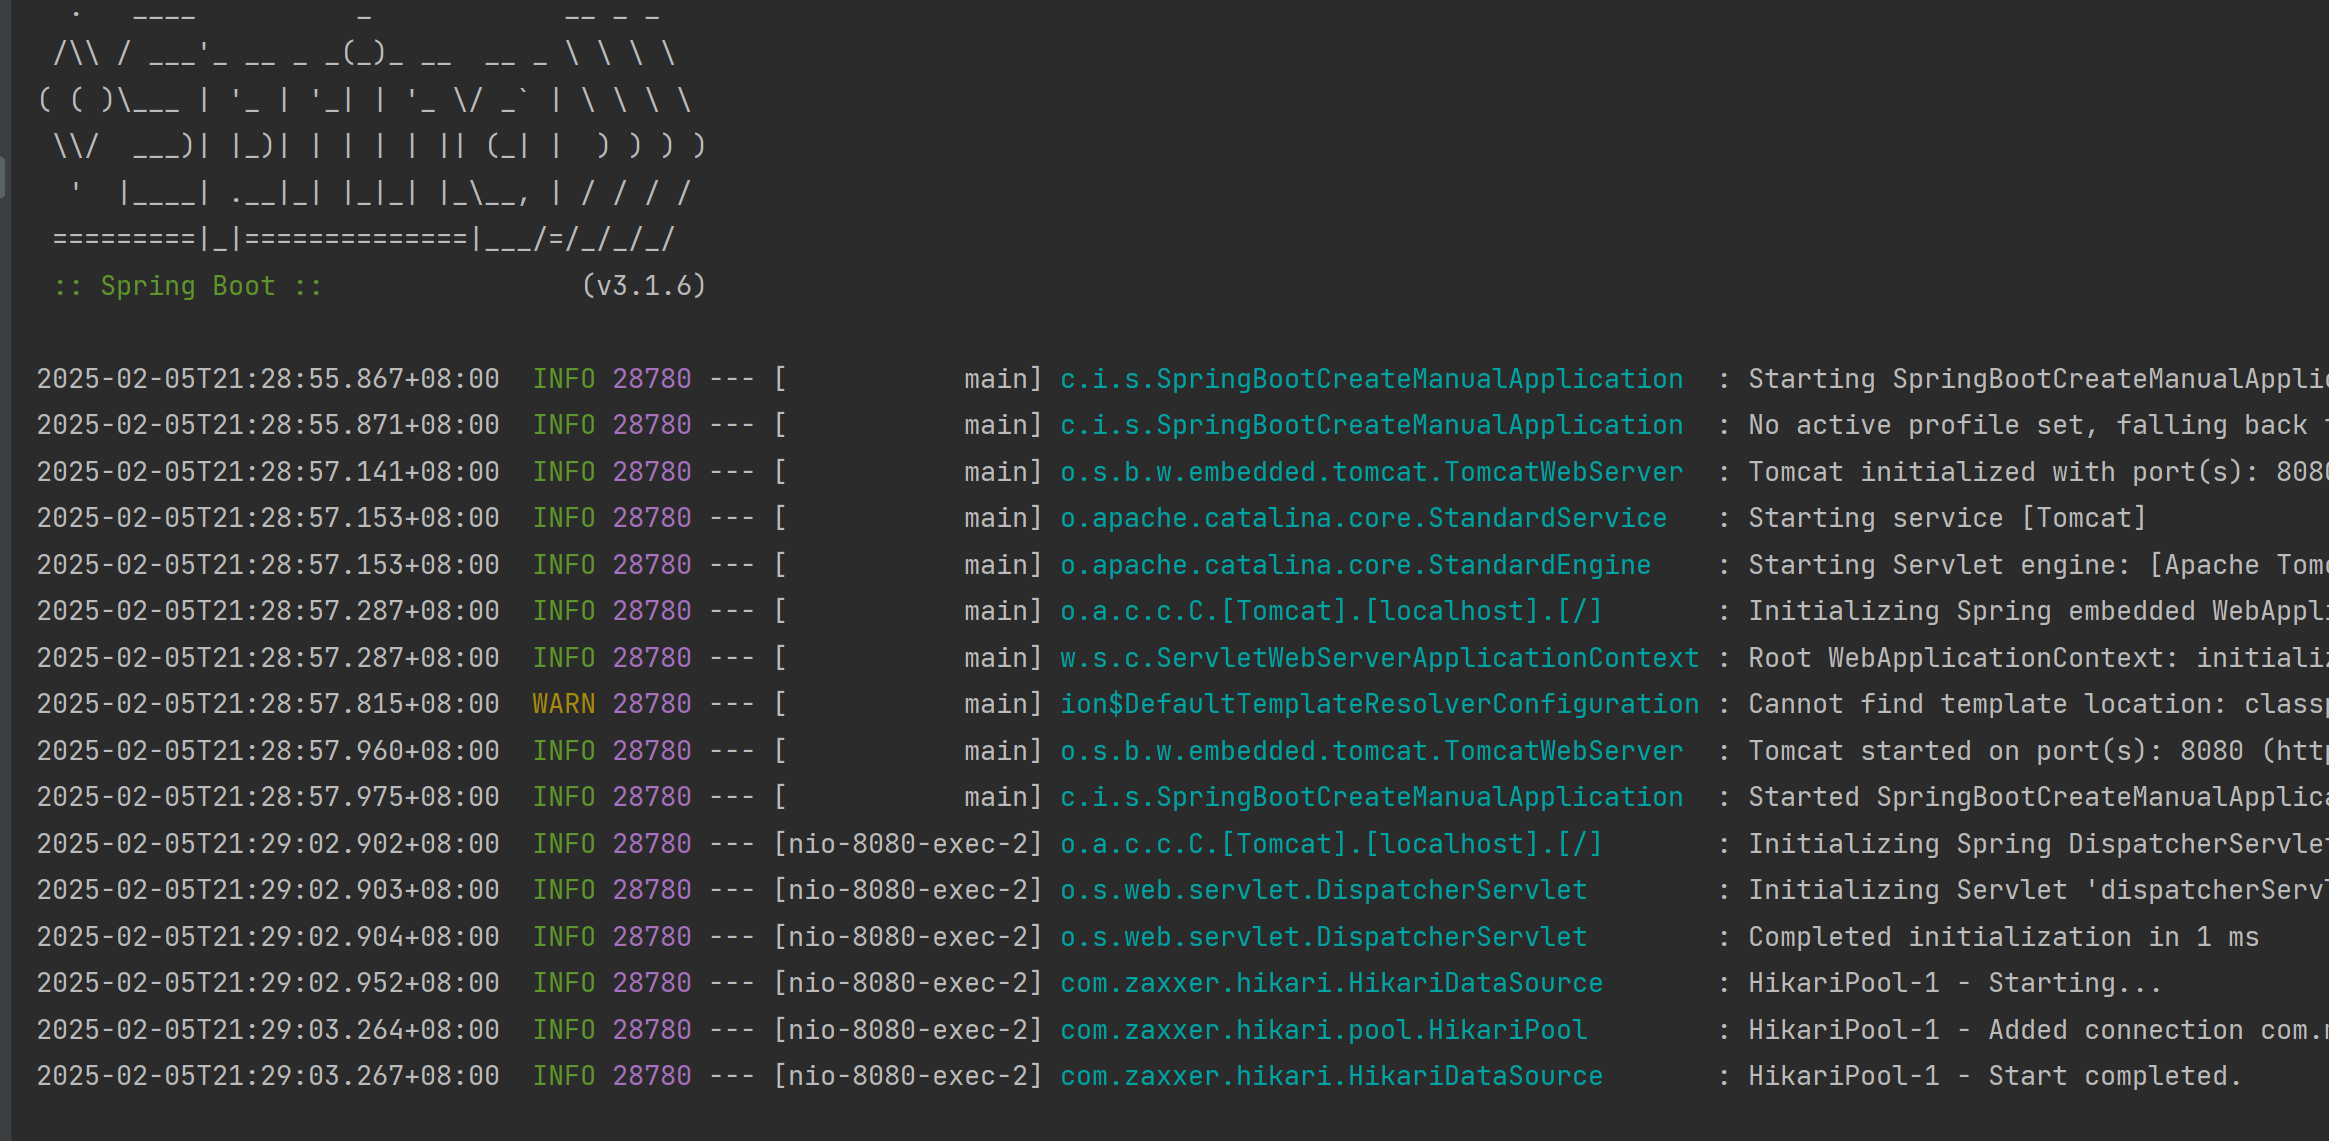Click timestamp 2025-02-05T21:29:03.264+08:00
The width and height of the screenshot is (2329, 1141).
click(268, 1030)
